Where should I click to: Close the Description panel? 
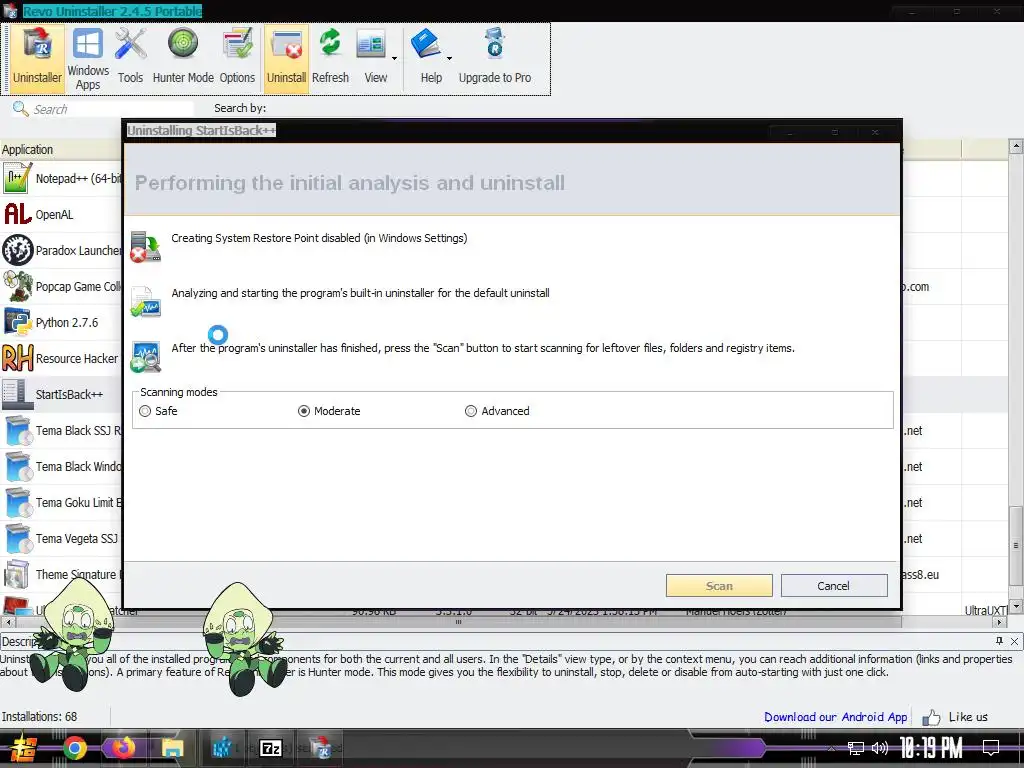[1014, 641]
